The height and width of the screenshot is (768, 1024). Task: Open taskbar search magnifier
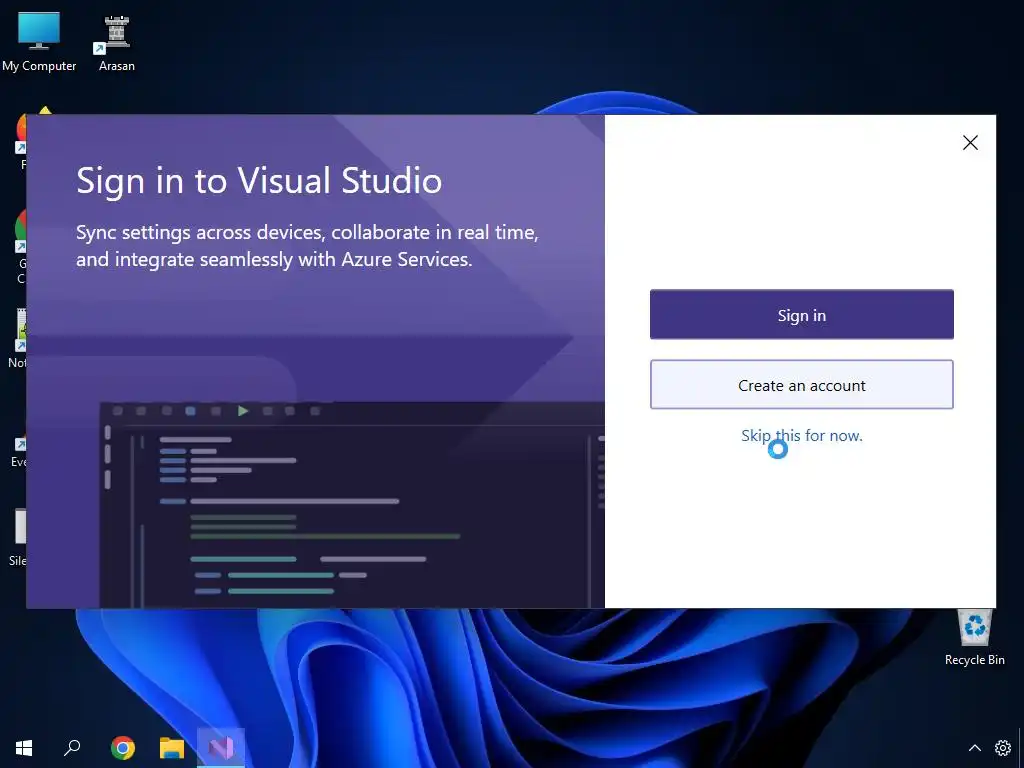point(72,748)
